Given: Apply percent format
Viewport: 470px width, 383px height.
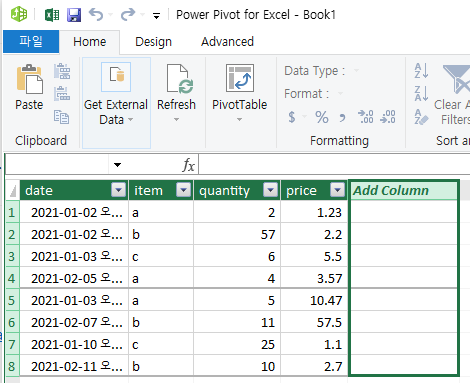Looking at the screenshot, I should [x=322, y=117].
